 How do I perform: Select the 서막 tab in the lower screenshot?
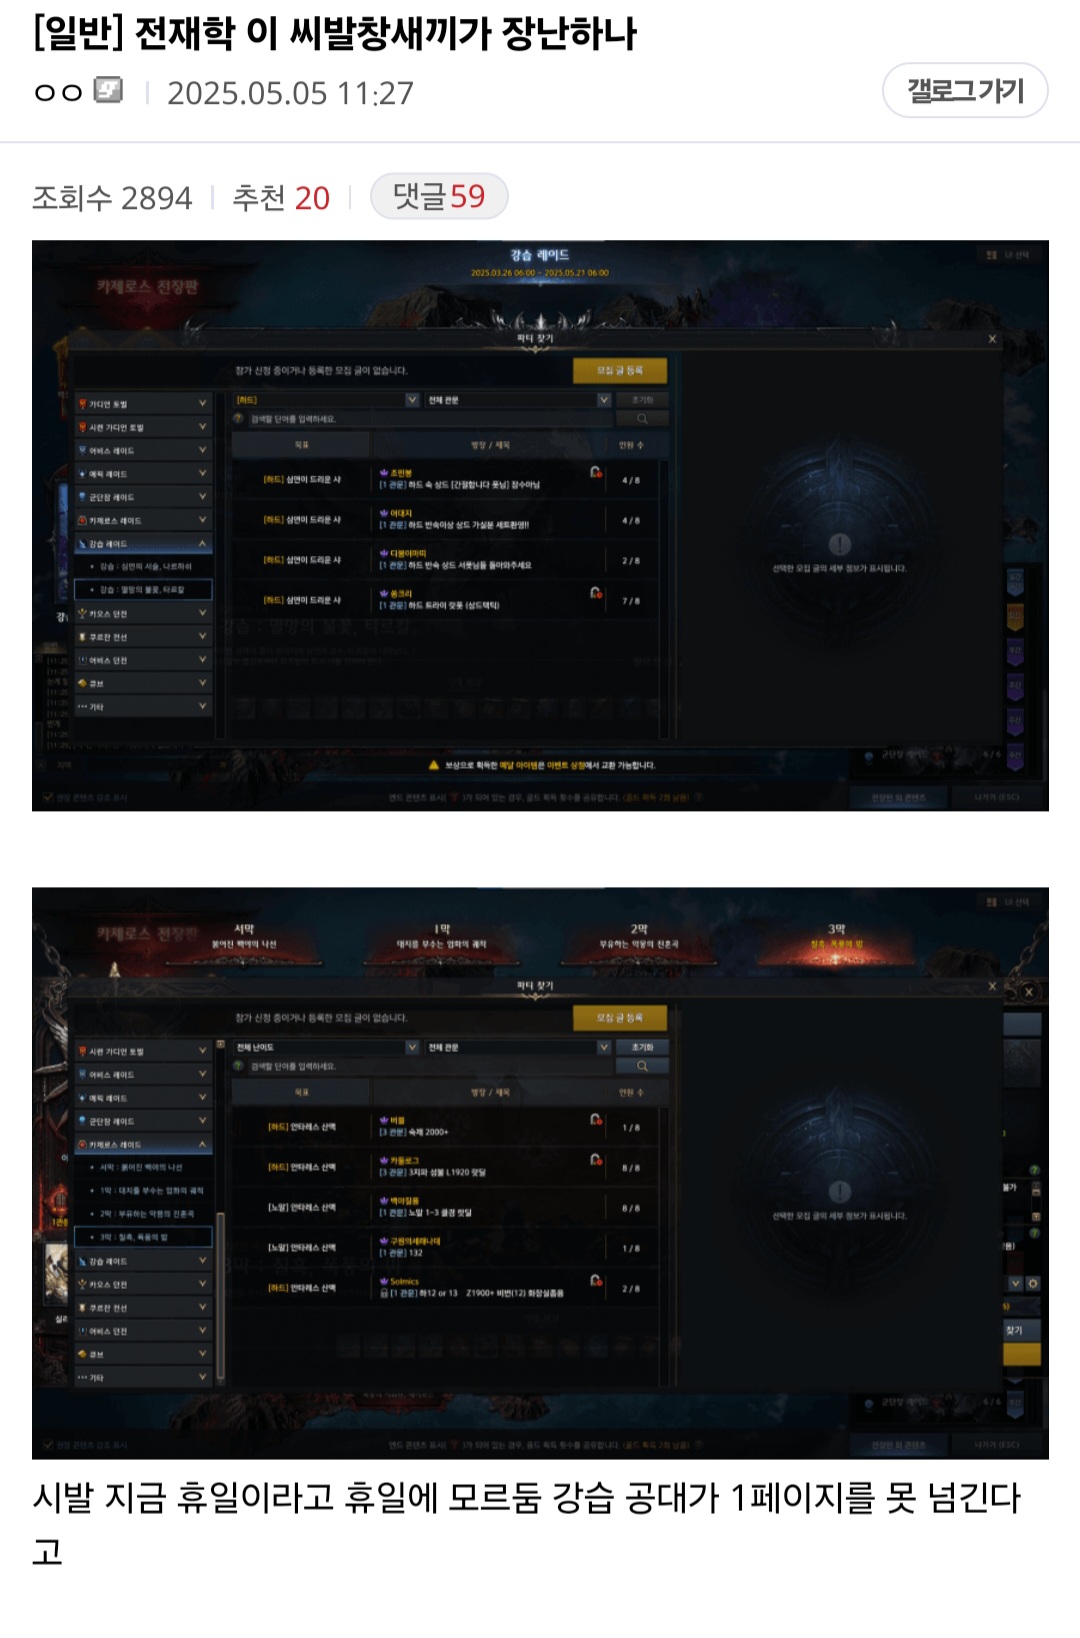pos(244,937)
